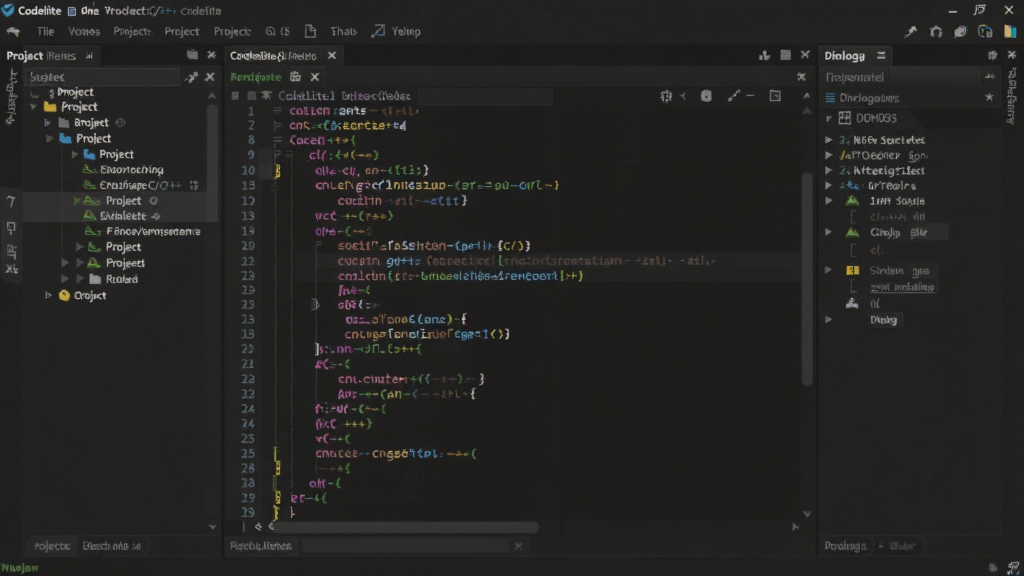Close the Codelite editor tab

332,56
